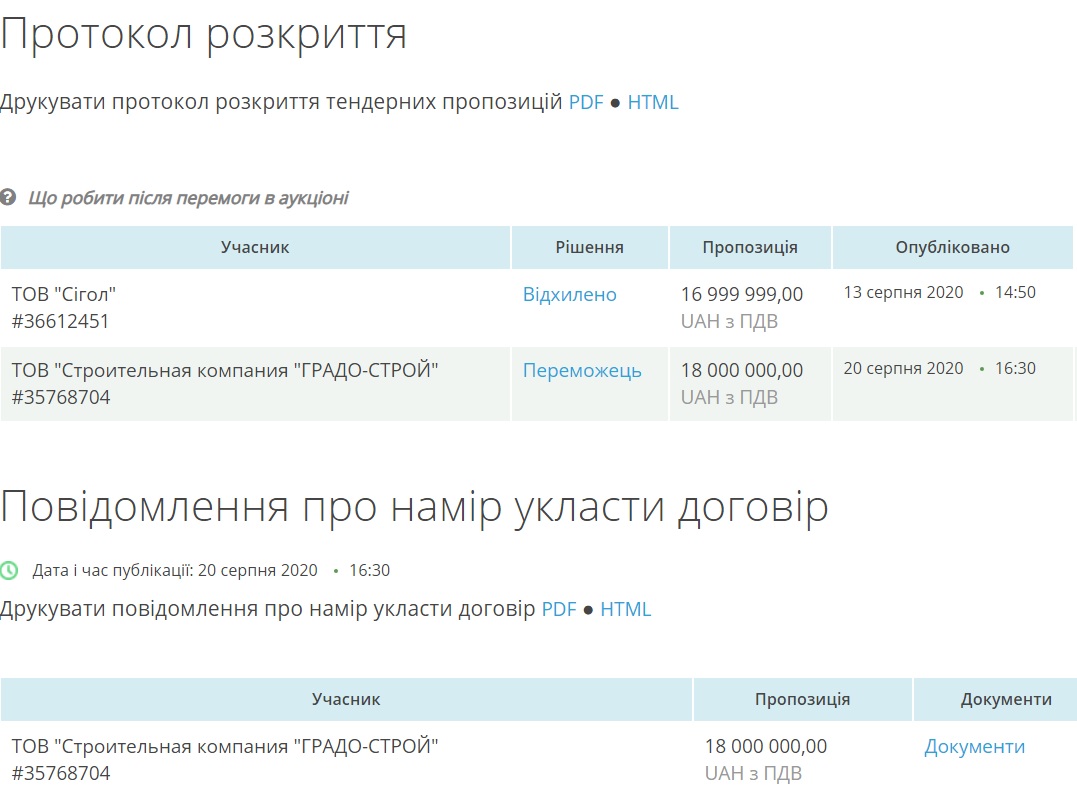Open the 'Відхилено' decision link

coord(569,295)
